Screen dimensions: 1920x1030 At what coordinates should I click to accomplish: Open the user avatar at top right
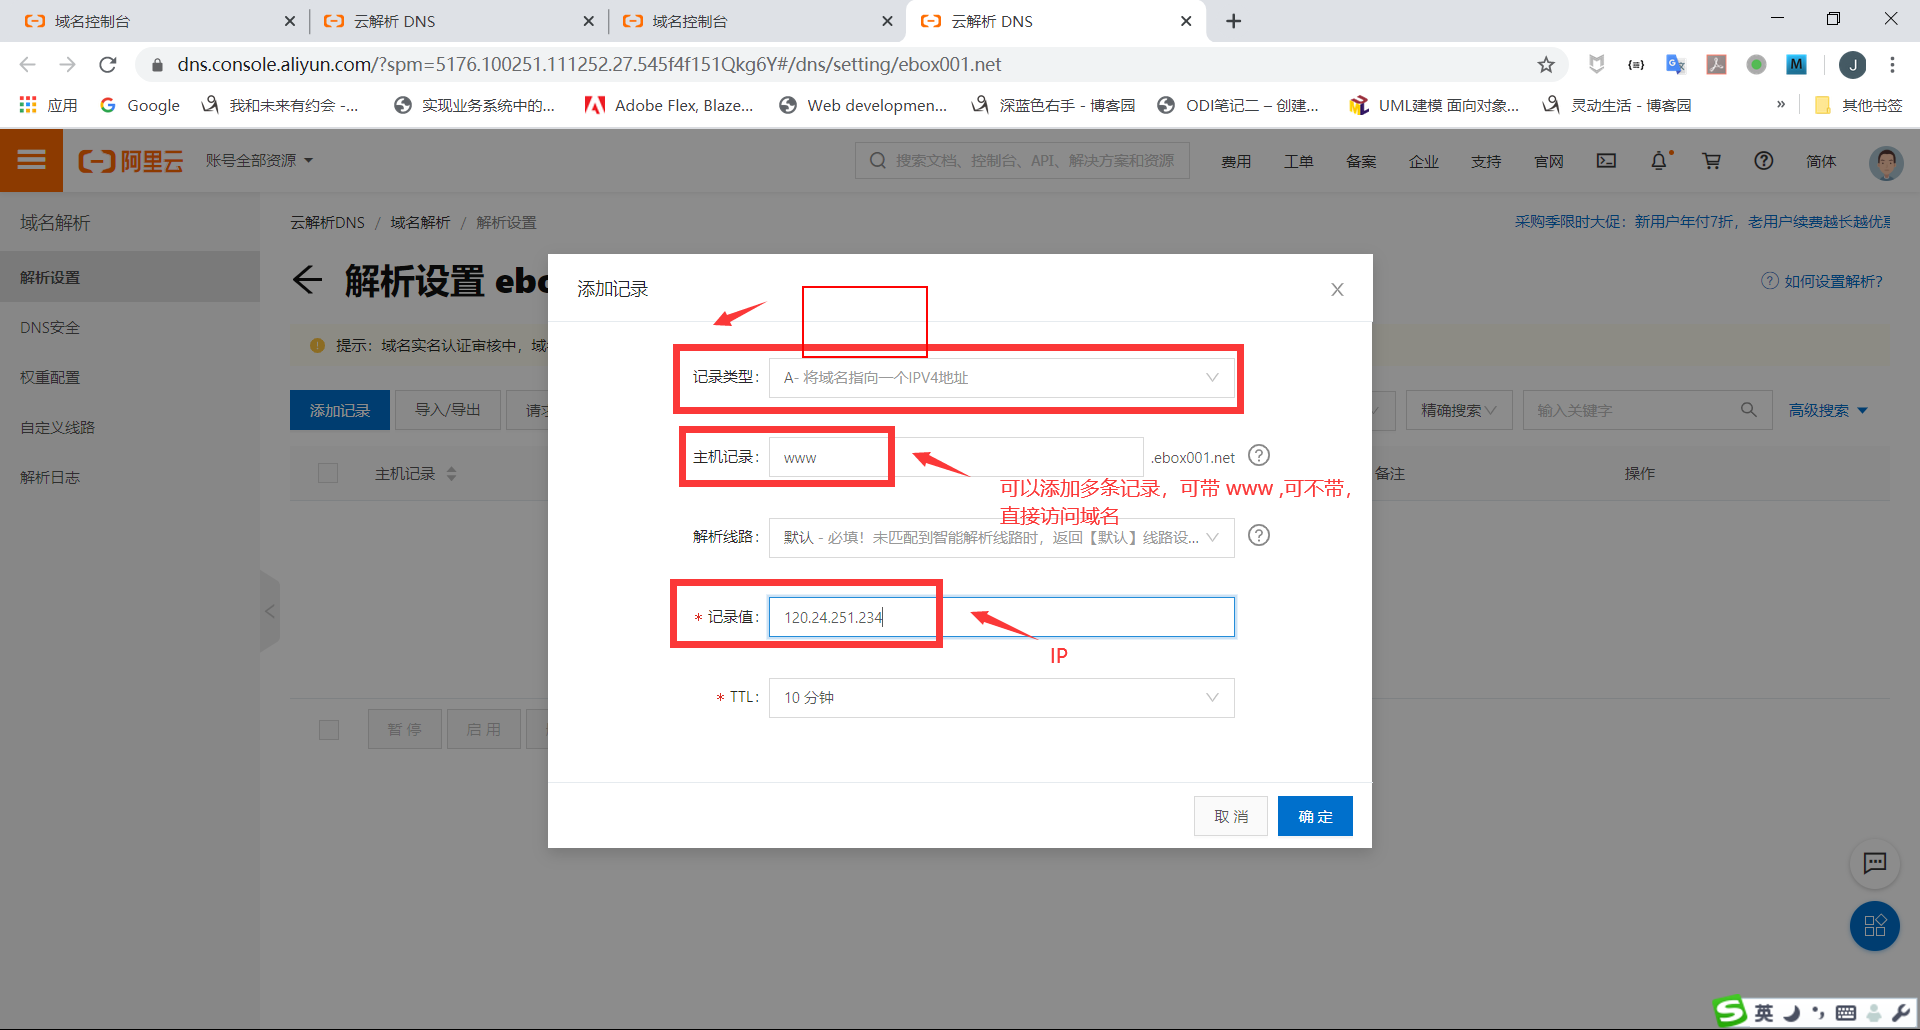pos(1884,162)
